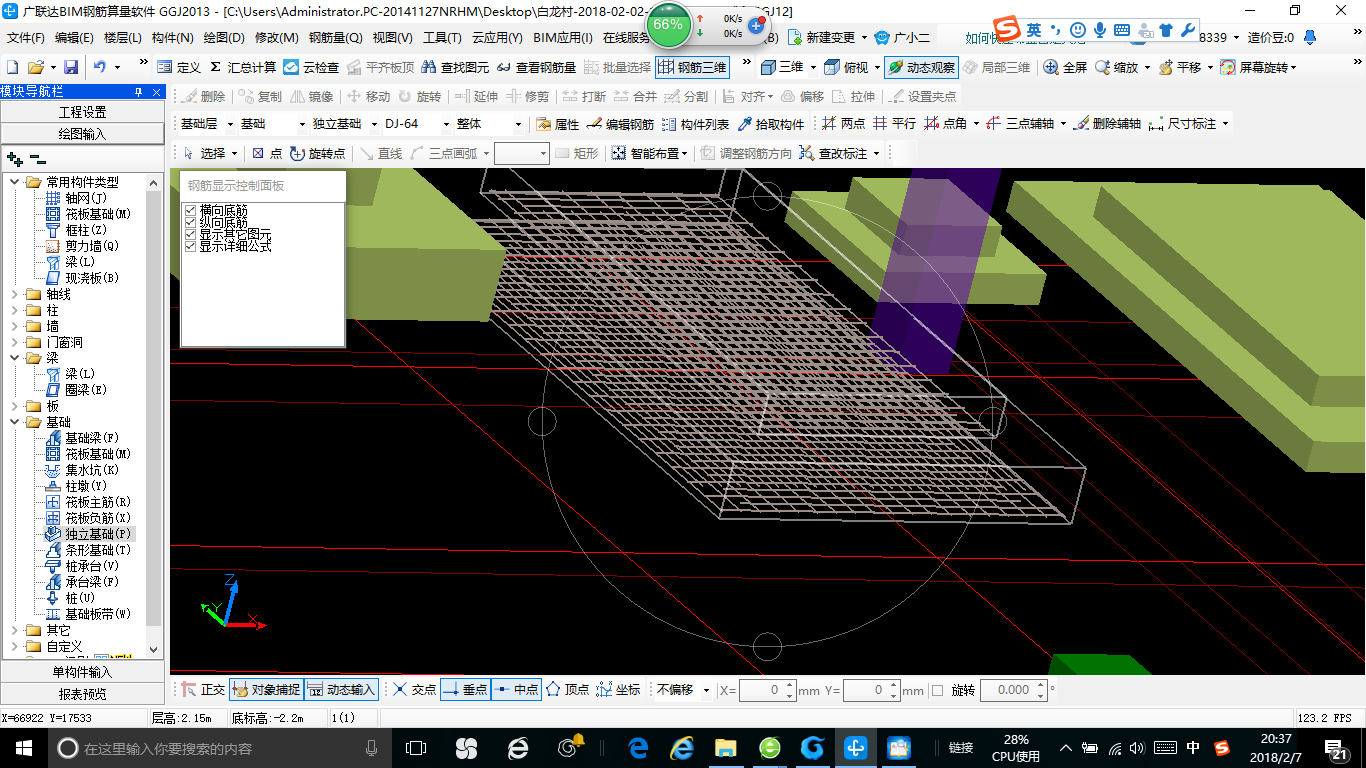Click the X coordinate input field
The image size is (1366, 768).
[767, 690]
